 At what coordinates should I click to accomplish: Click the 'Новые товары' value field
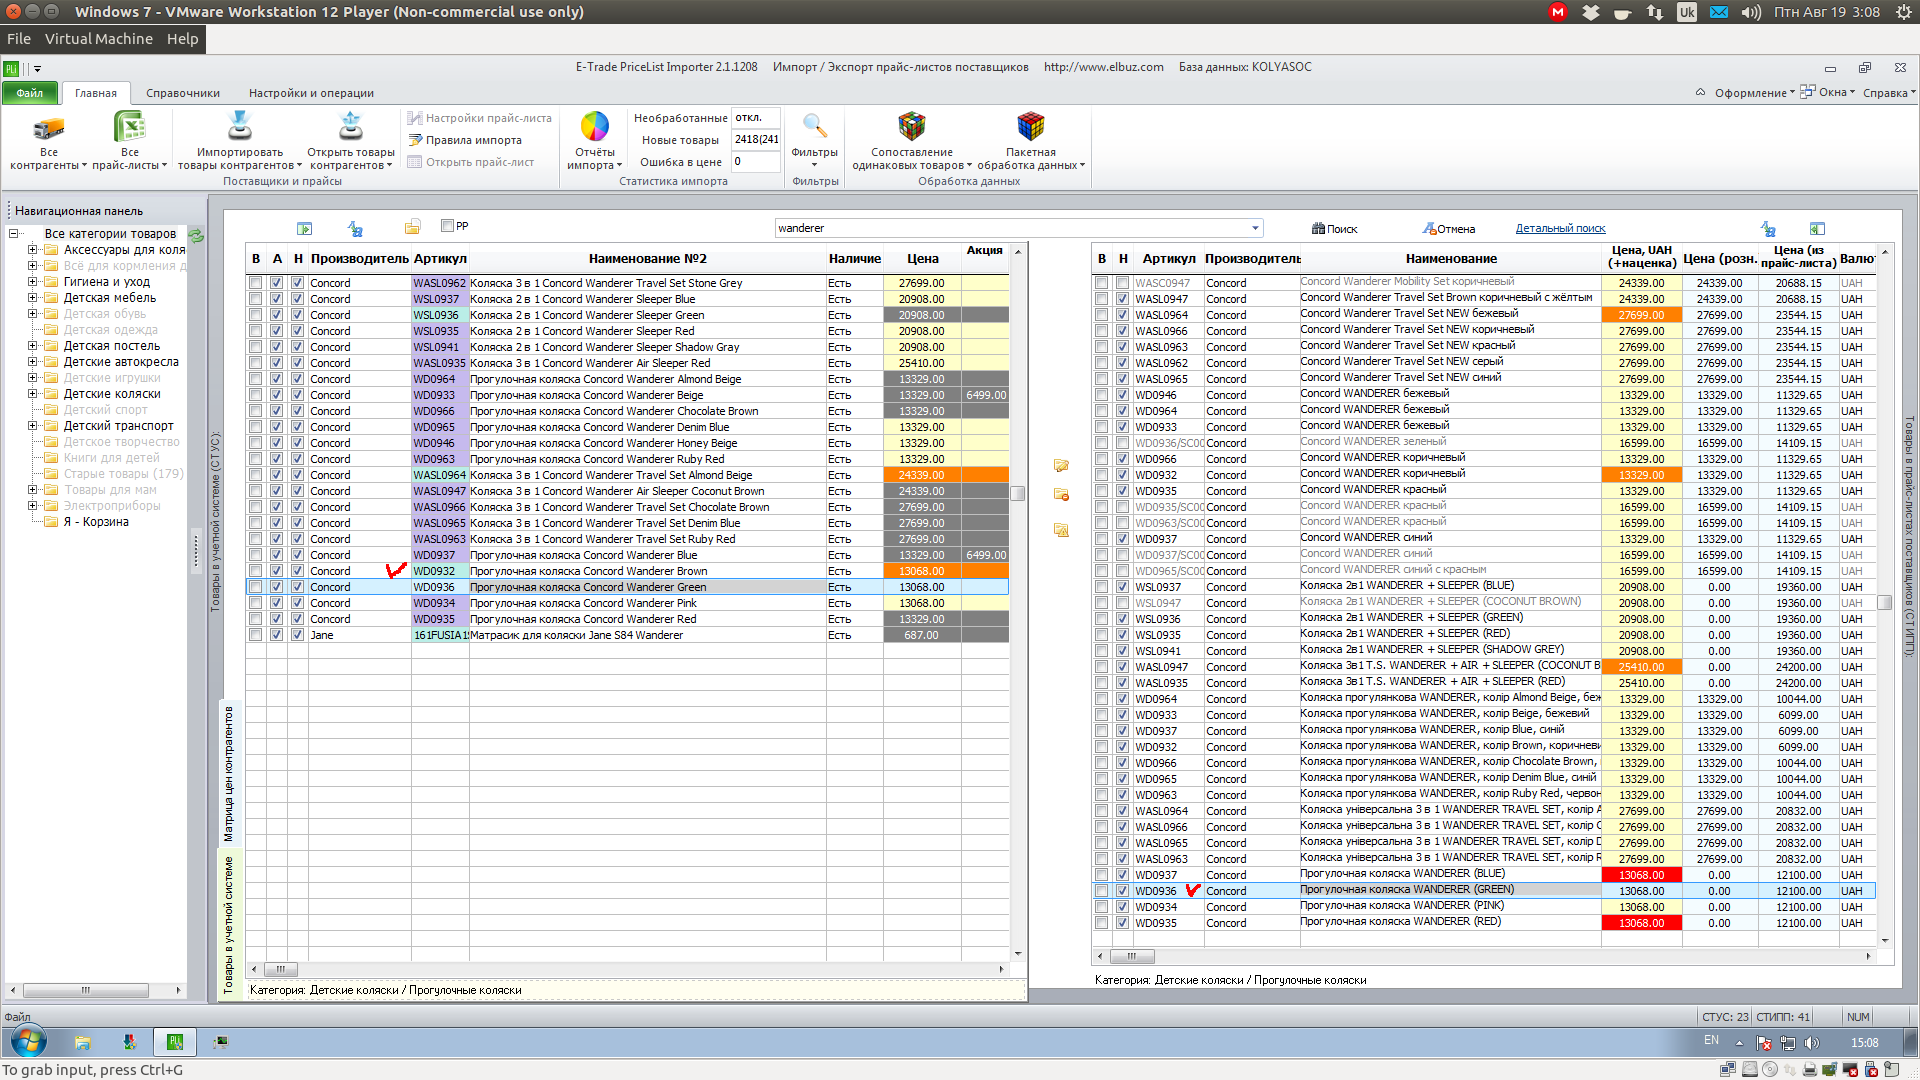point(756,140)
